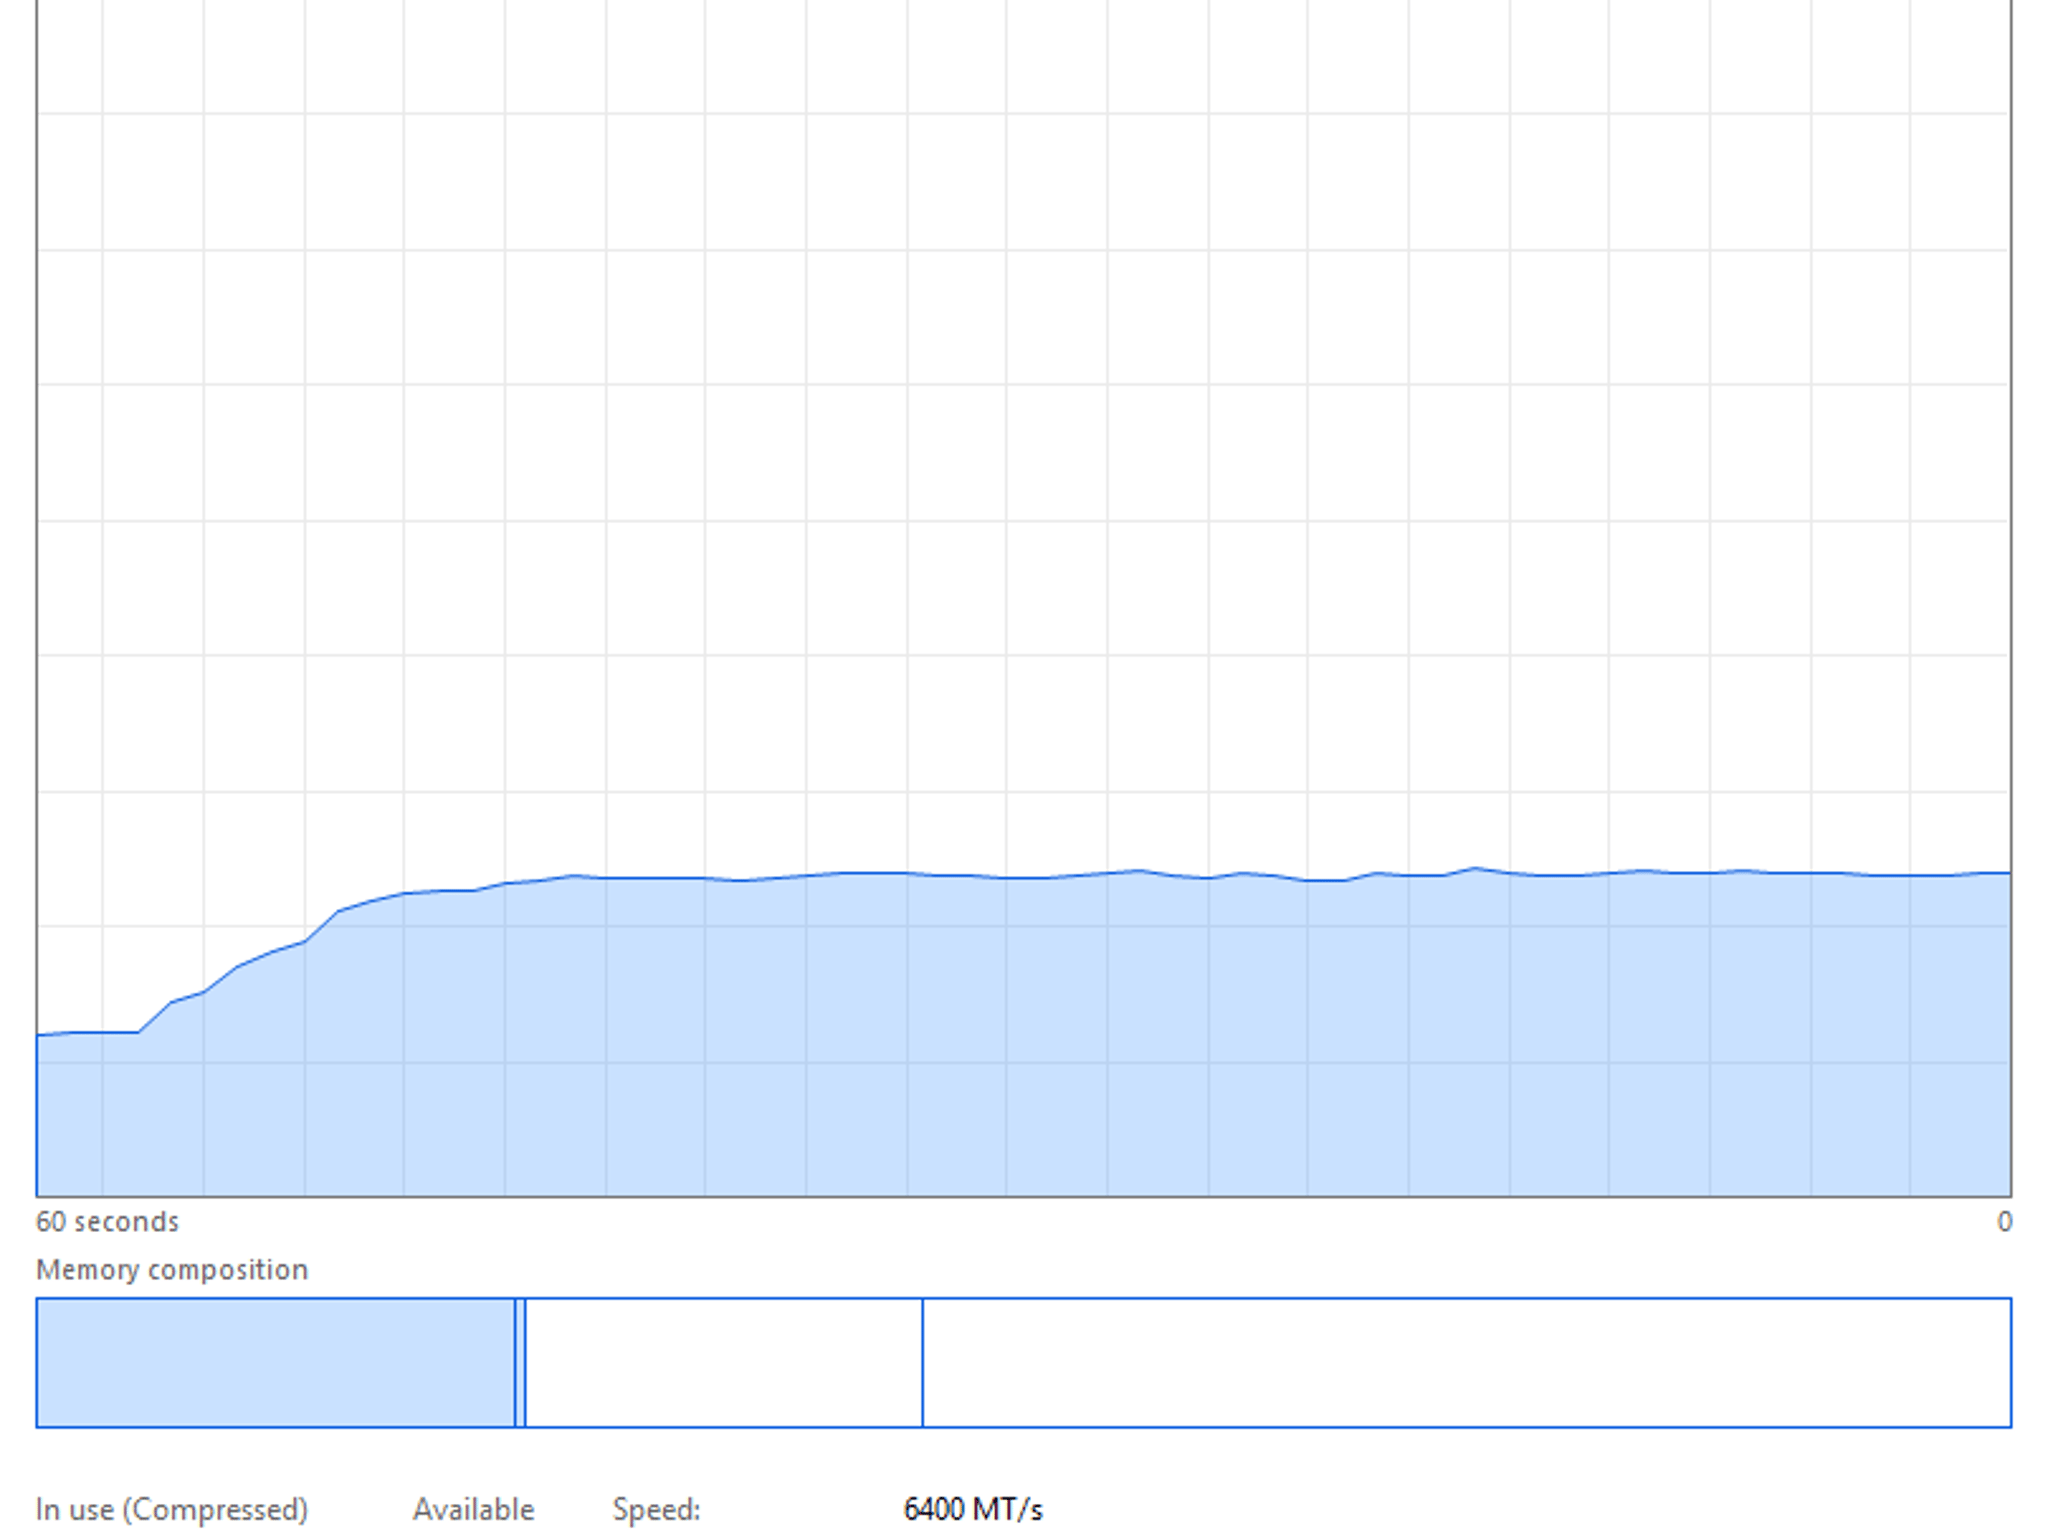Click the divider between Standby and Free segments

coord(922,1362)
